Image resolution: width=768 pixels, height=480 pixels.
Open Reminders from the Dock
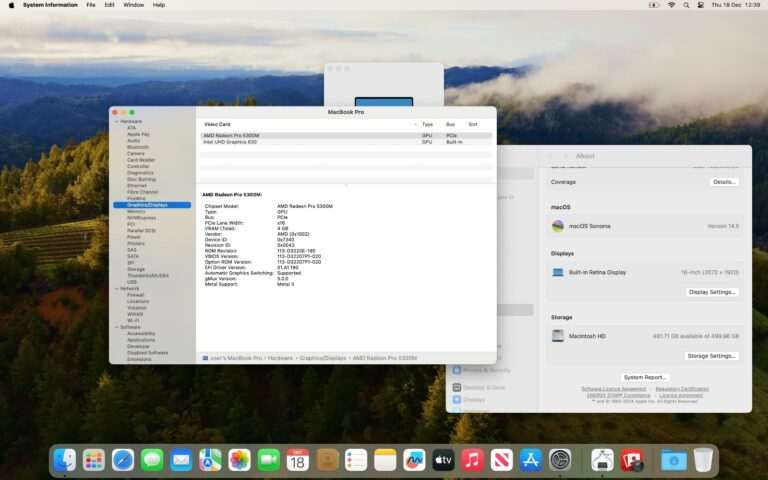tap(356, 460)
